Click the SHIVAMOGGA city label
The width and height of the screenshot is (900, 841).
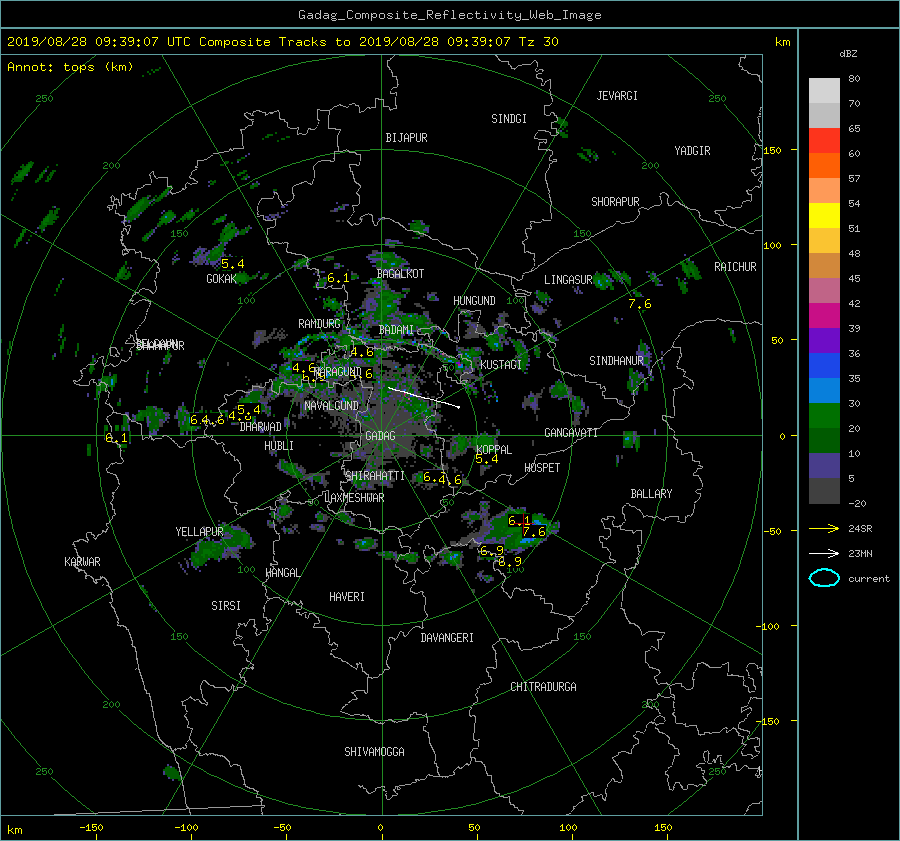pyautogui.click(x=374, y=752)
